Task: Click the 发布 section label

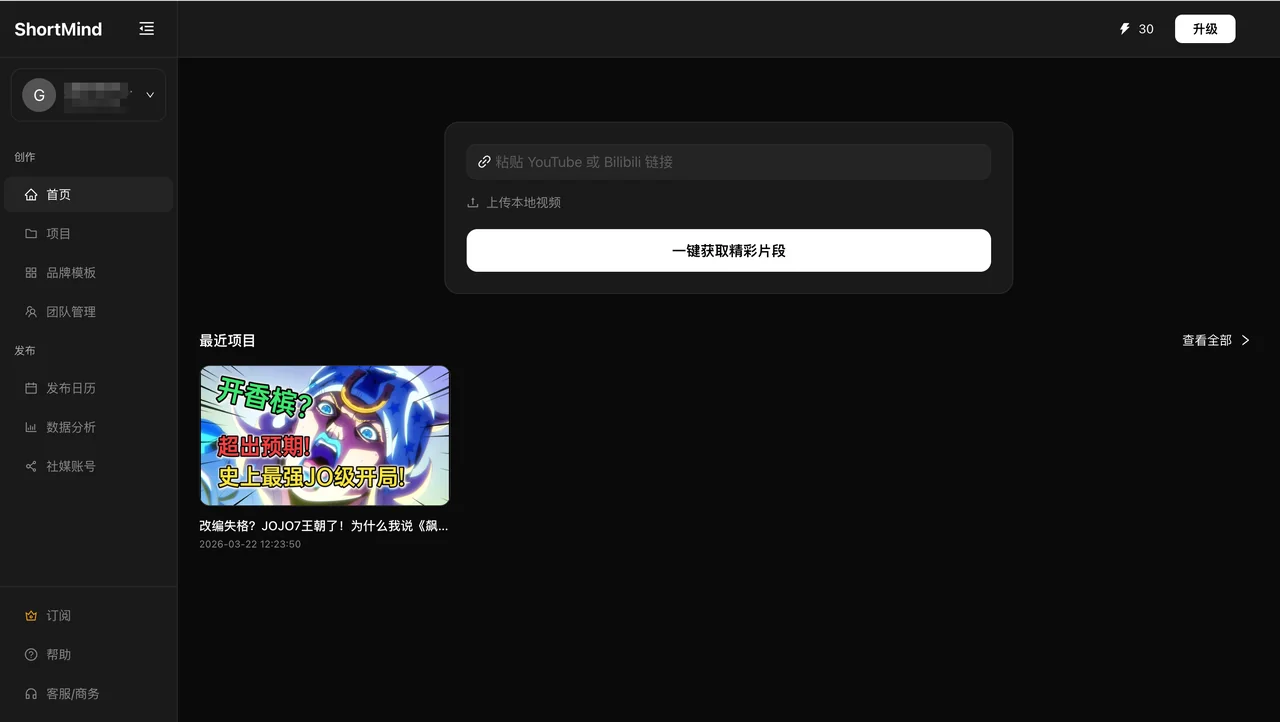Action: point(25,351)
